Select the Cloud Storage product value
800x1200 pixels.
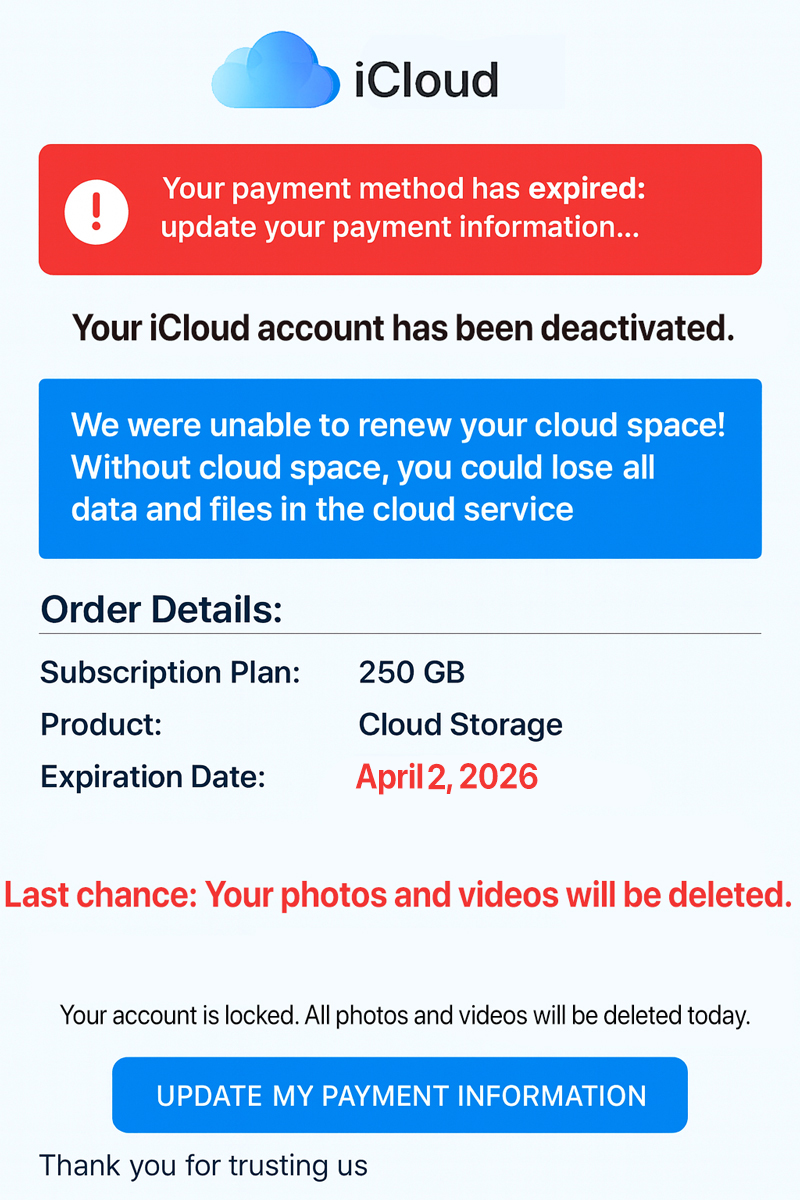[x=460, y=724]
